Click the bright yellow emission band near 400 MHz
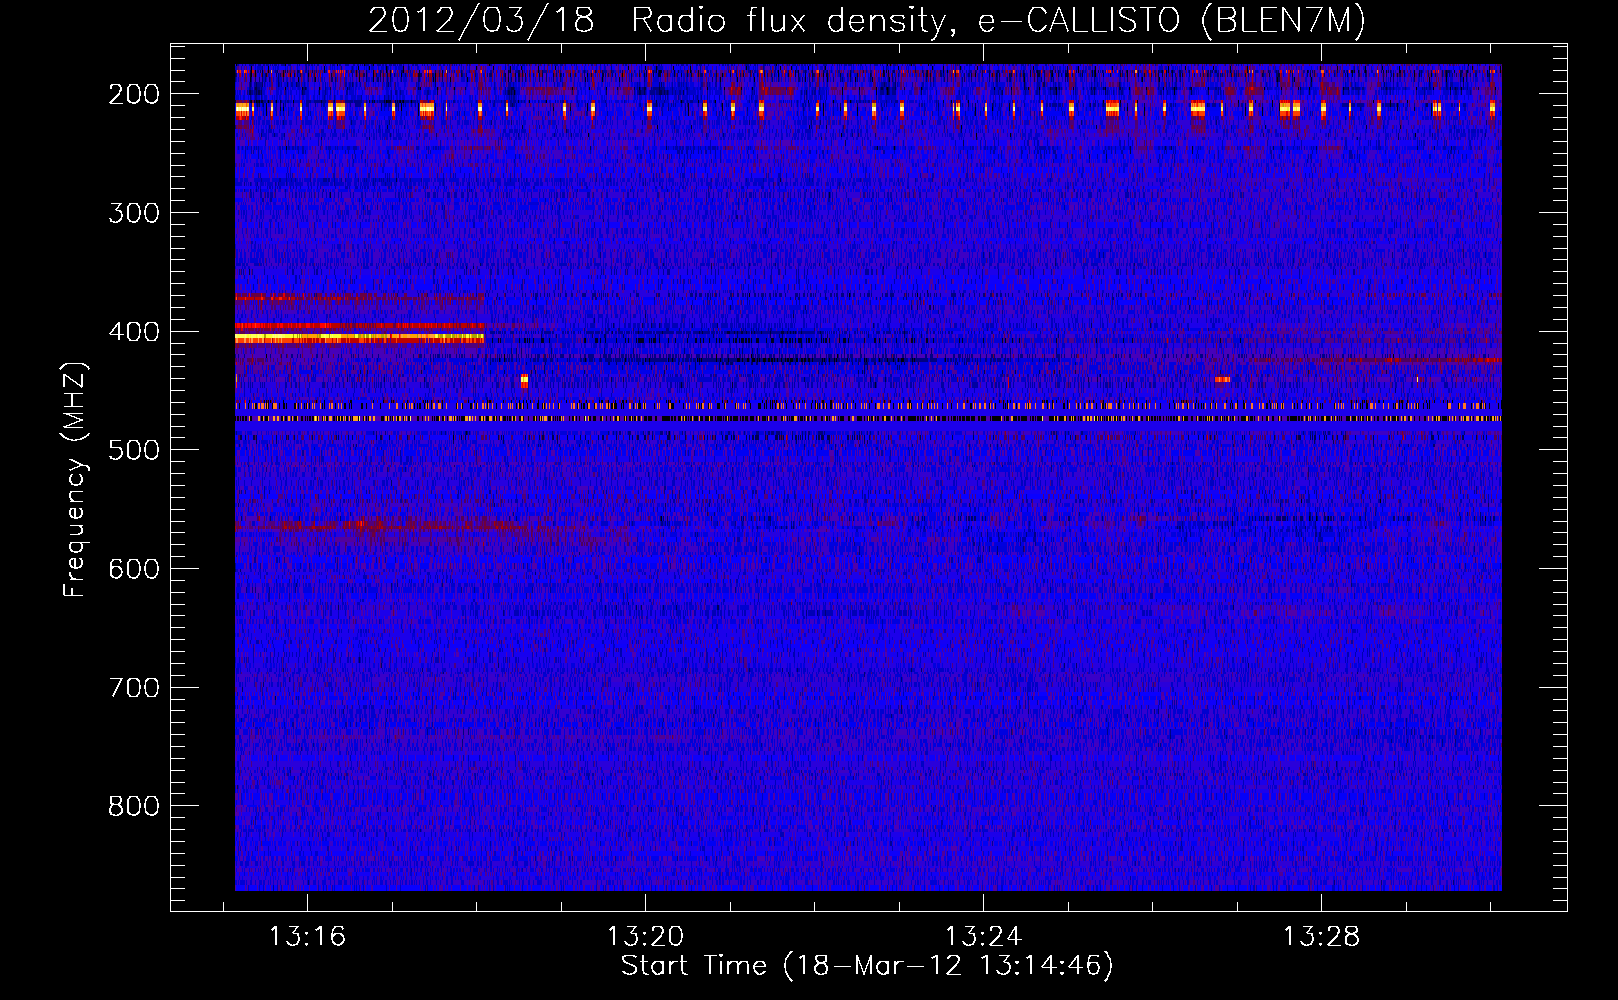Image resolution: width=1618 pixels, height=1000 pixels. (x=359, y=339)
